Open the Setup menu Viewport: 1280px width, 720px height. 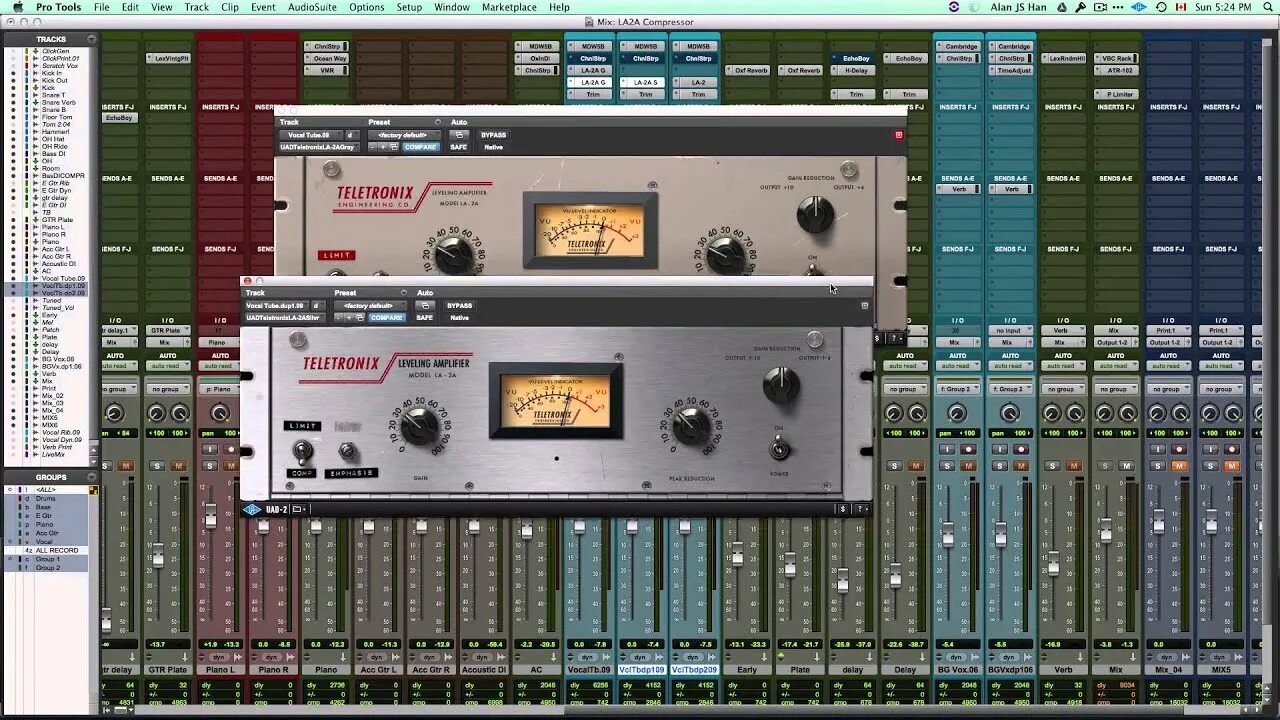(x=409, y=7)
